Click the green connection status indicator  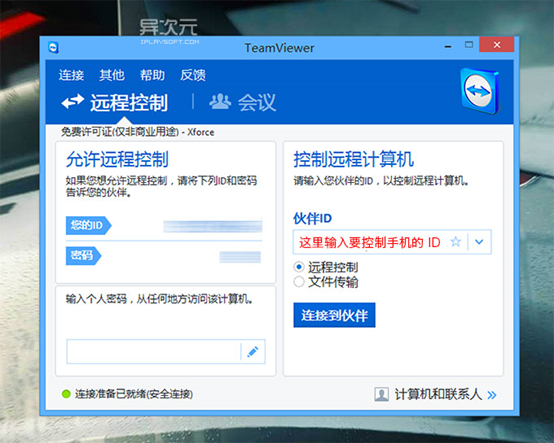point(66,394)
